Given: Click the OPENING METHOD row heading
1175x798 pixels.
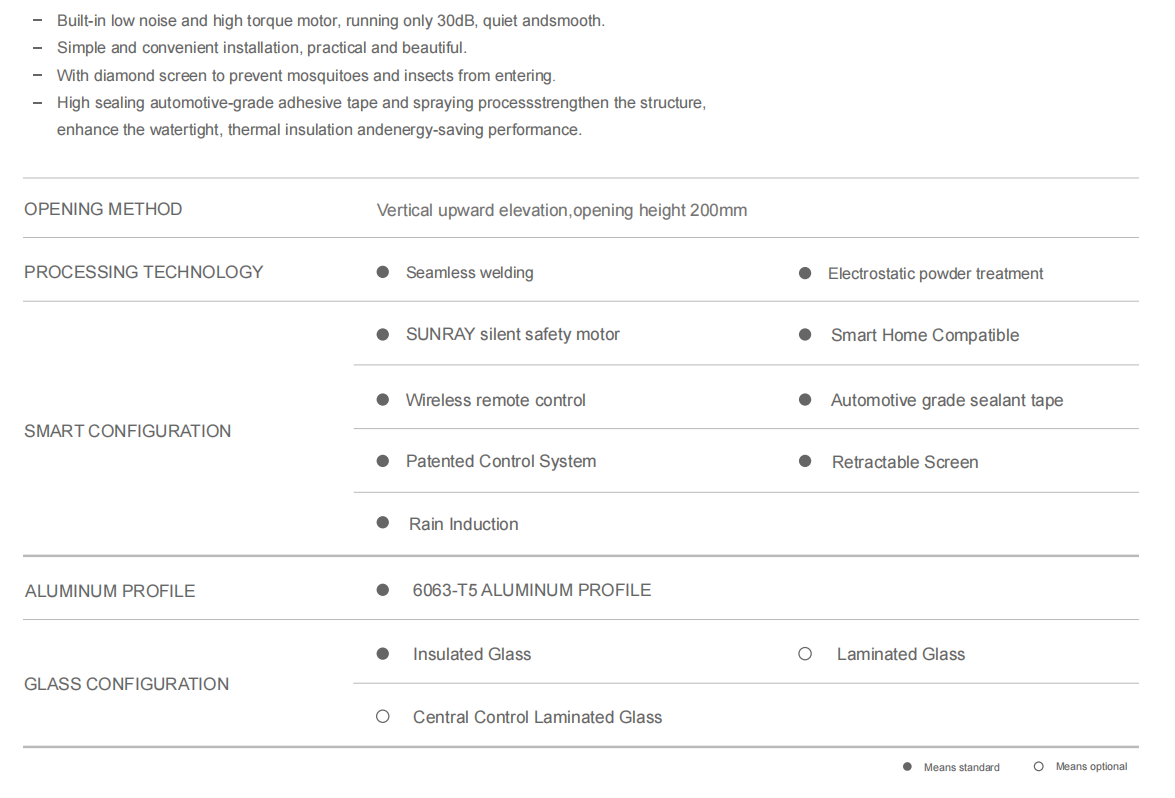Looking at the screenshot, I should pyautogui.click(x=103, y=209).
